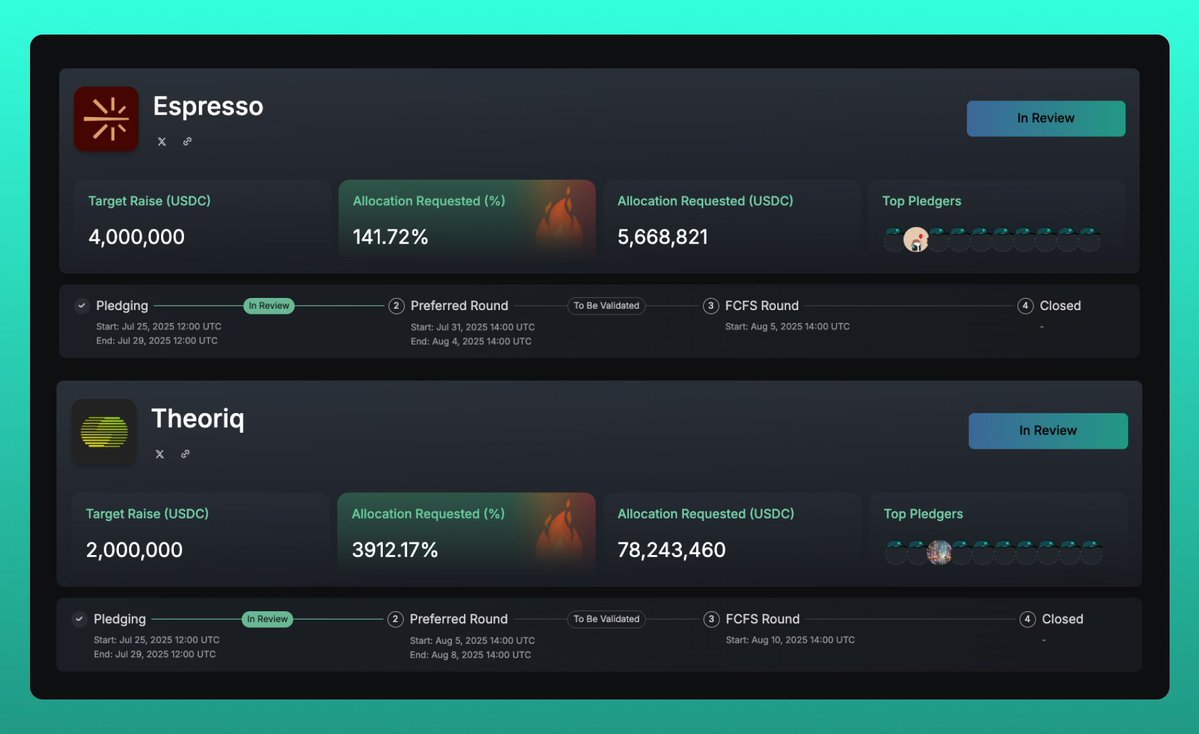The height and width of the screenshot is (734, 1199).
Task: Open the Theoriq project logo
Action: [104, 432]
